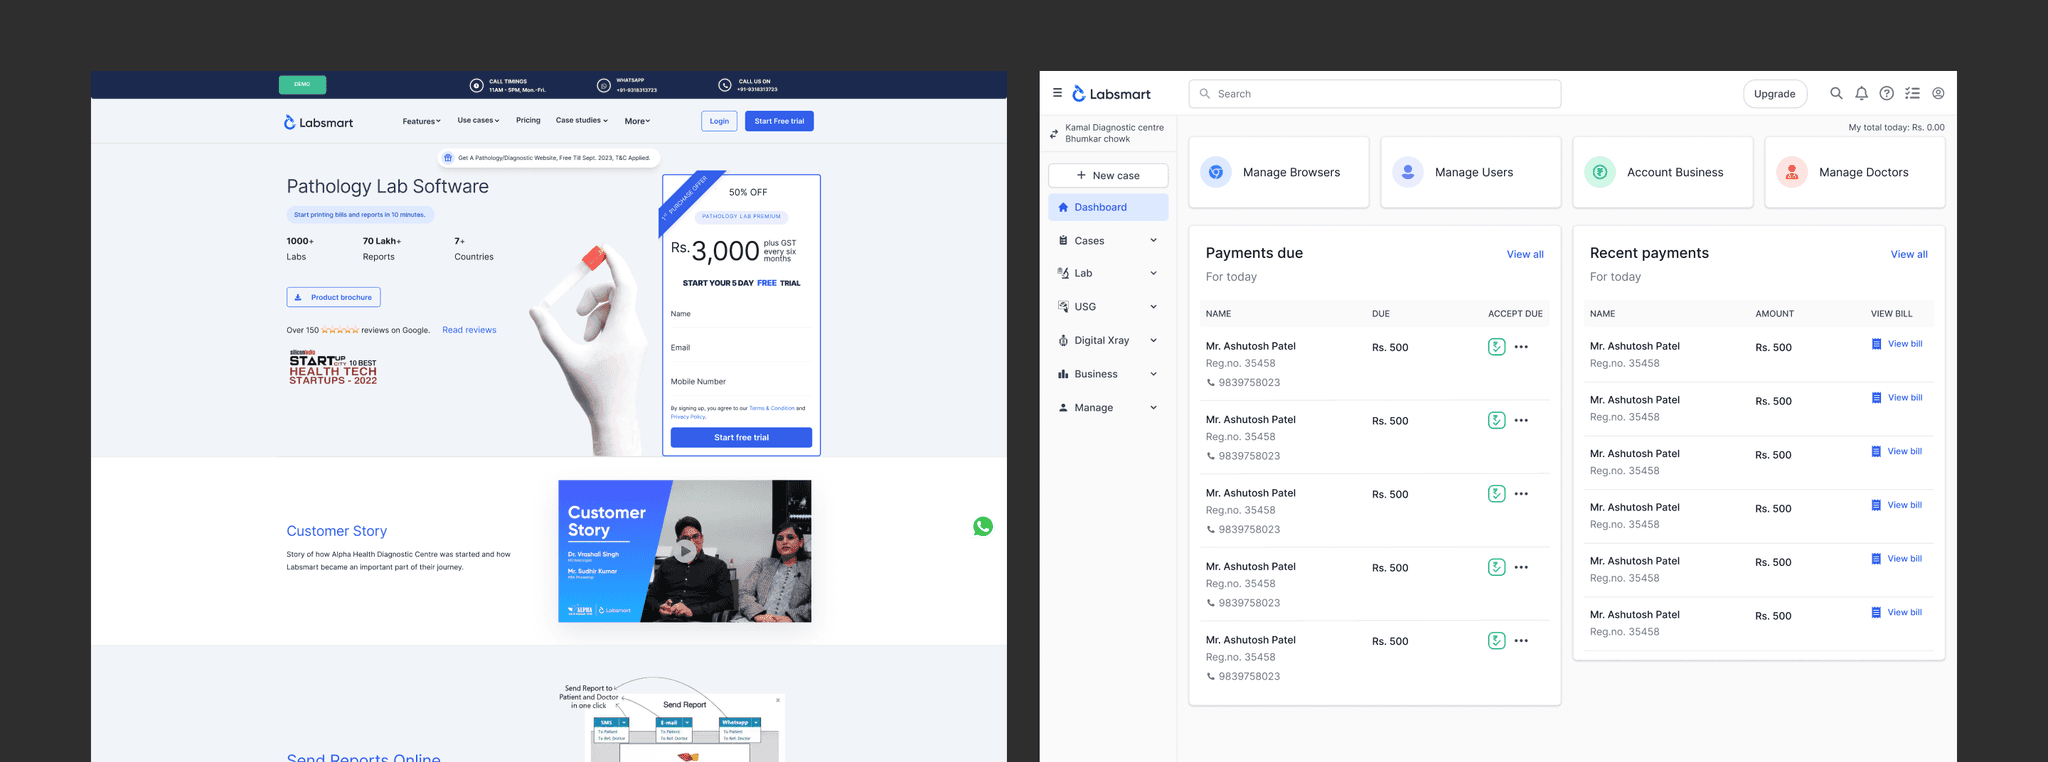Open the Manage sidebar section
The width and height of the screenshot is (2048, 762).
1108,408
